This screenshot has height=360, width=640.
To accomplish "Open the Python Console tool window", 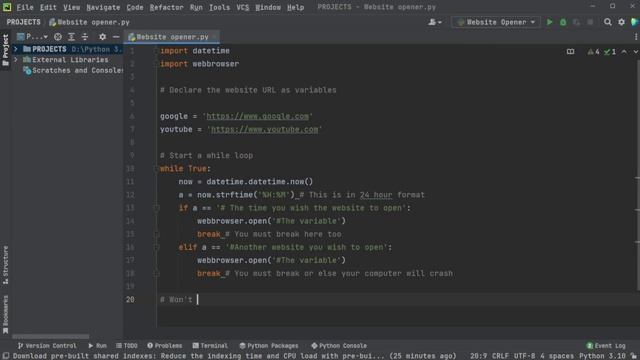I will click(x=339, y=346).
